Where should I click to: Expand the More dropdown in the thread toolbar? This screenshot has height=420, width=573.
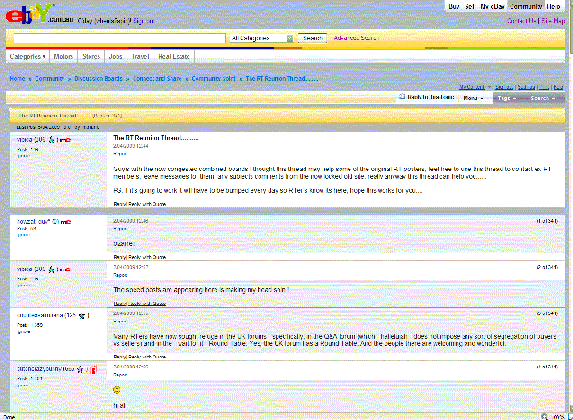[473, 98]
